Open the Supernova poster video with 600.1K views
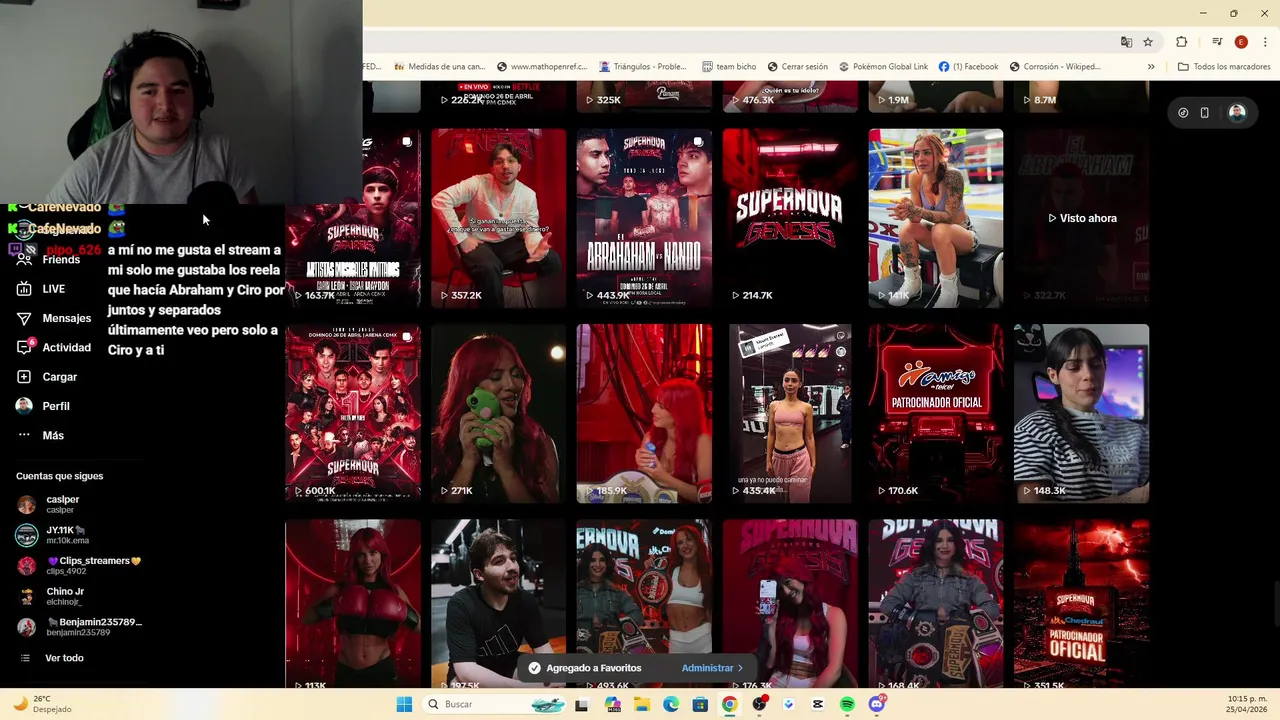 [353, 412]
